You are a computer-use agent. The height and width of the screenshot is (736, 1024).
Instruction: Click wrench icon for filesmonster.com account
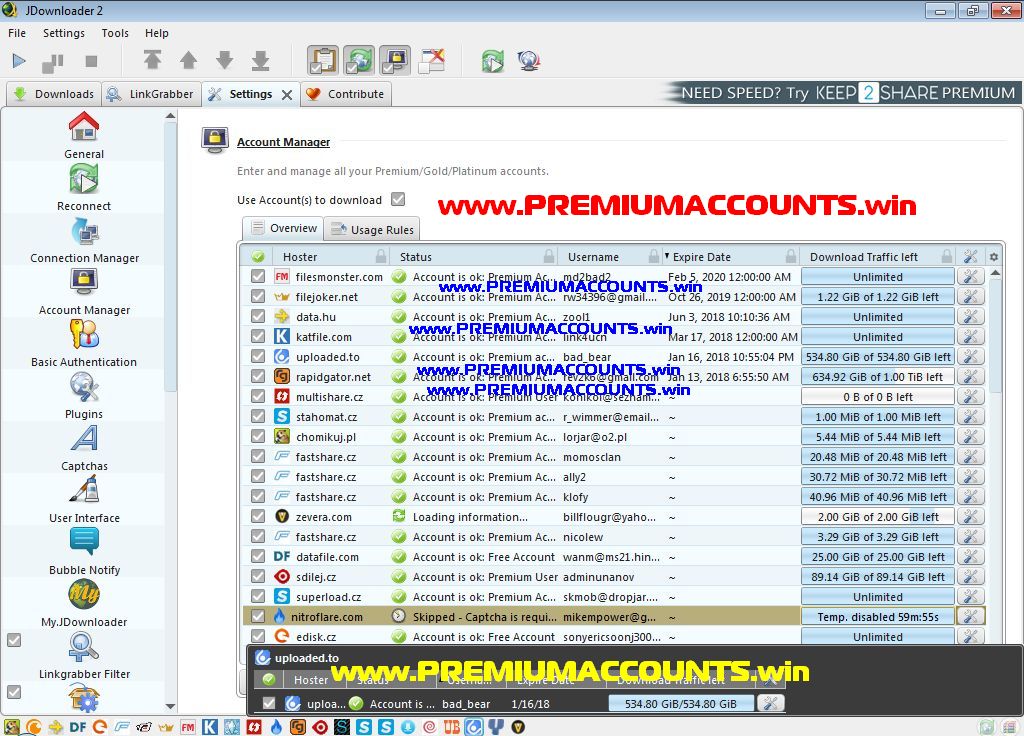(x=970, y=277)
